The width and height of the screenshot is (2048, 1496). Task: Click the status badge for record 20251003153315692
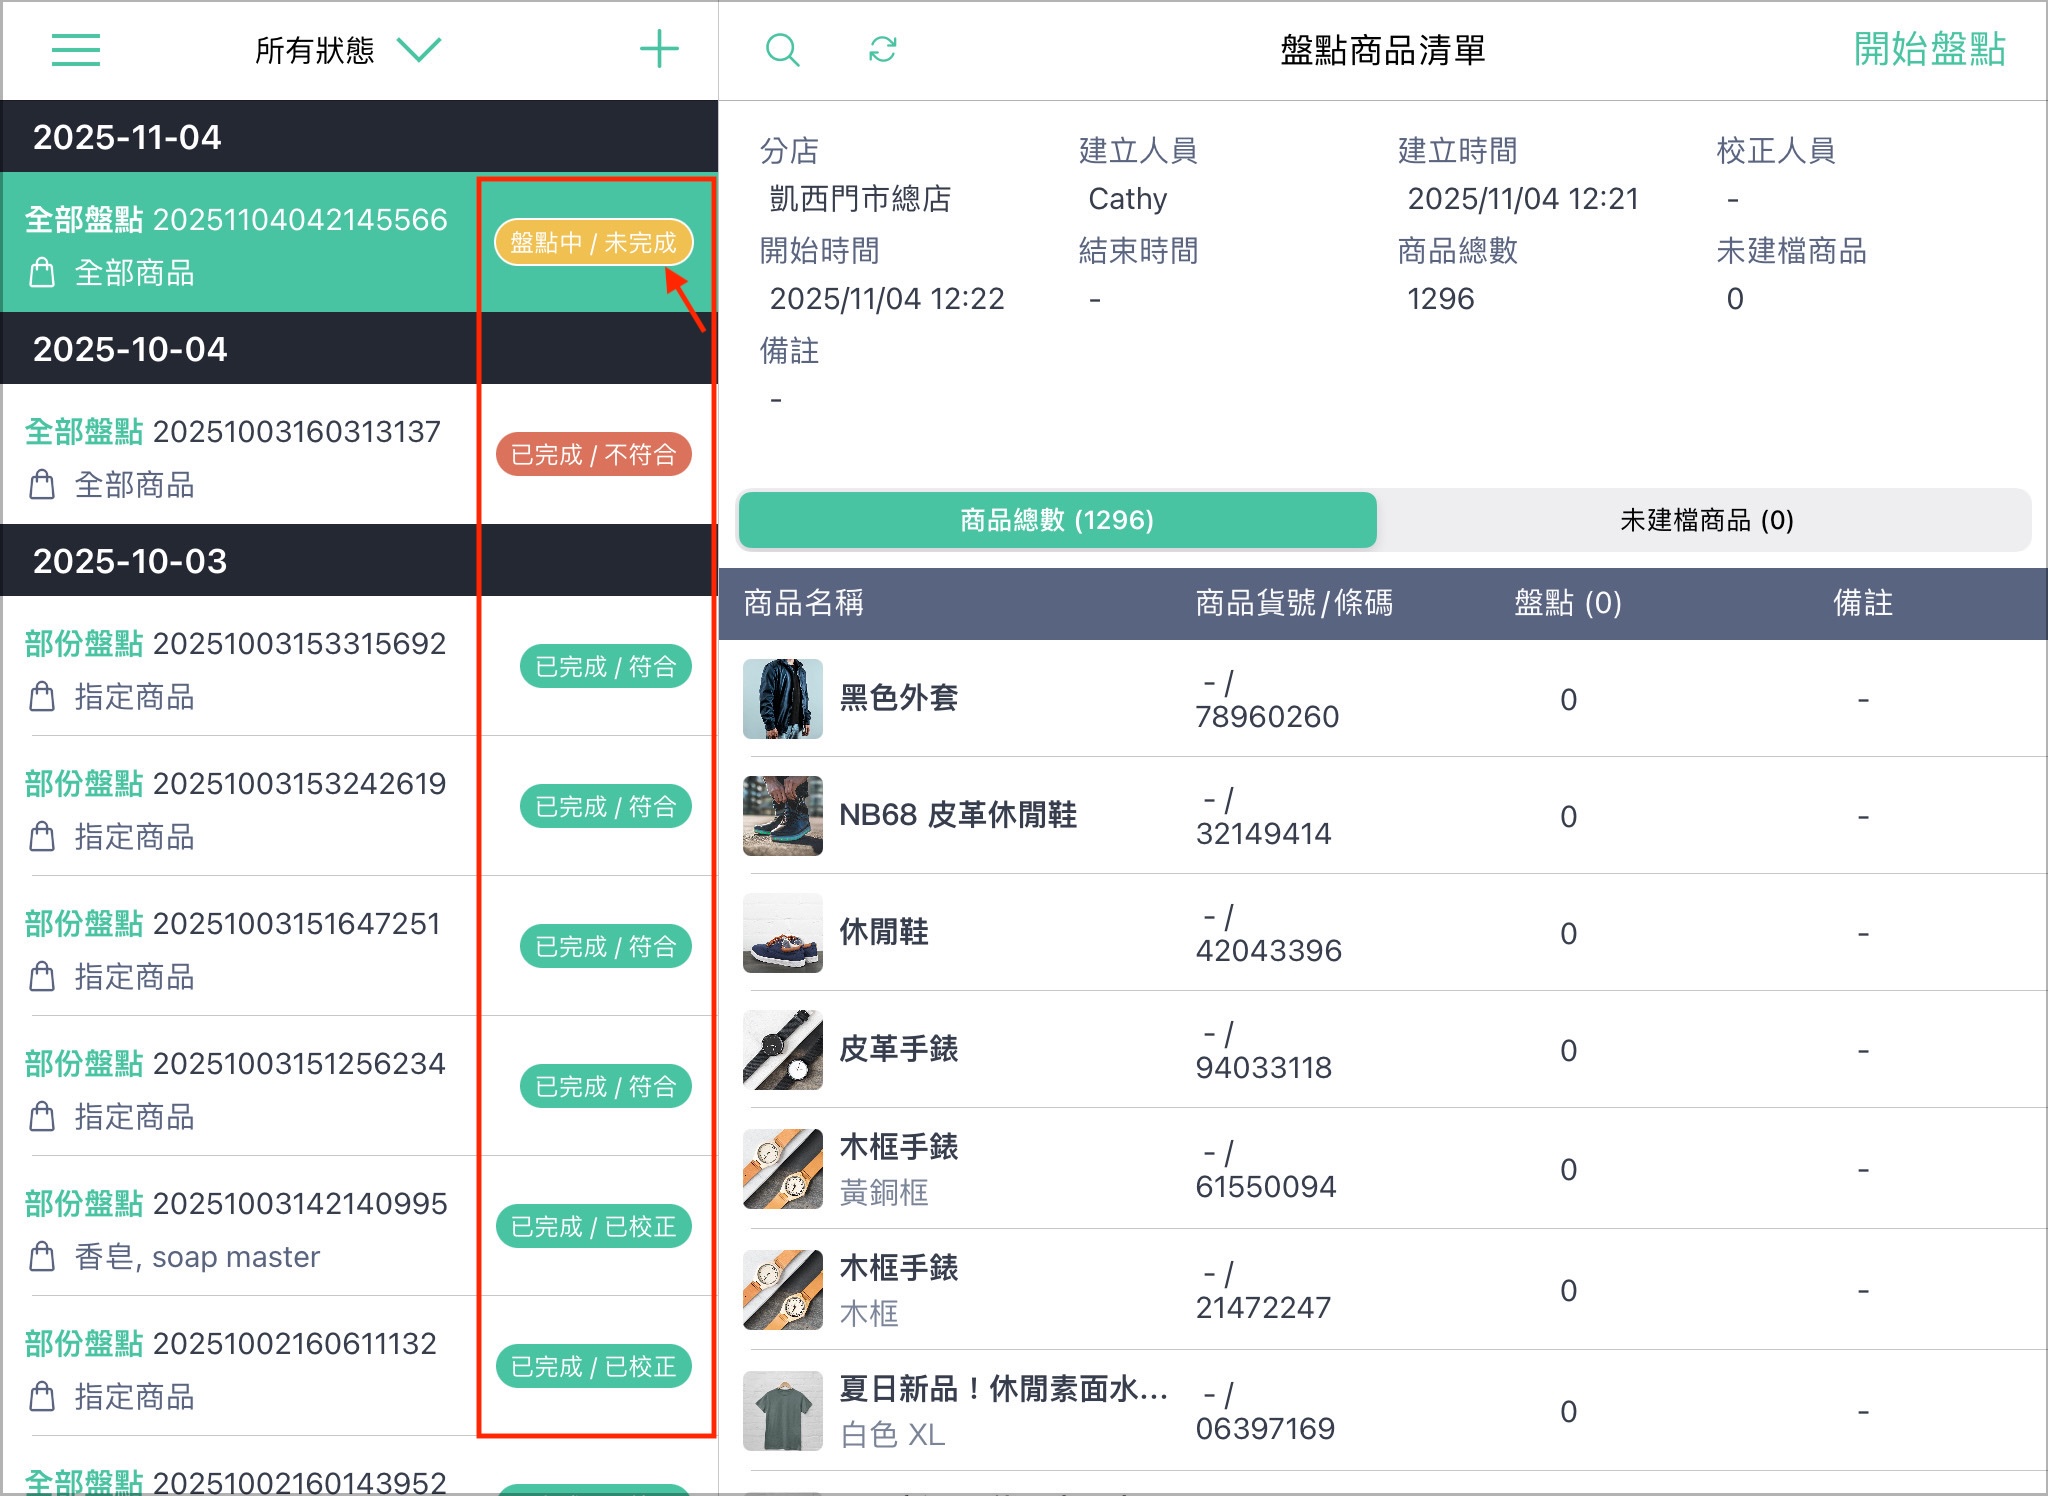[x=606, y=667]
